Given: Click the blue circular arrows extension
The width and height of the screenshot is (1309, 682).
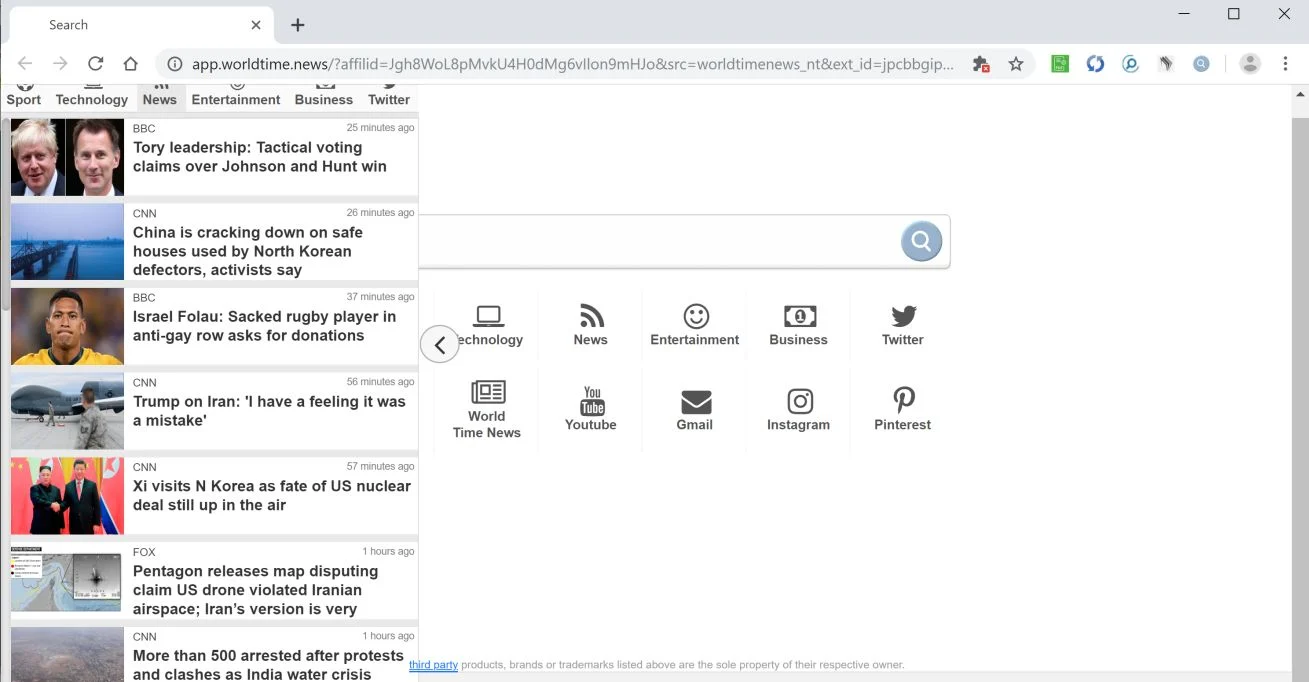Looking at the screenshot, I should click(1095, 64).
